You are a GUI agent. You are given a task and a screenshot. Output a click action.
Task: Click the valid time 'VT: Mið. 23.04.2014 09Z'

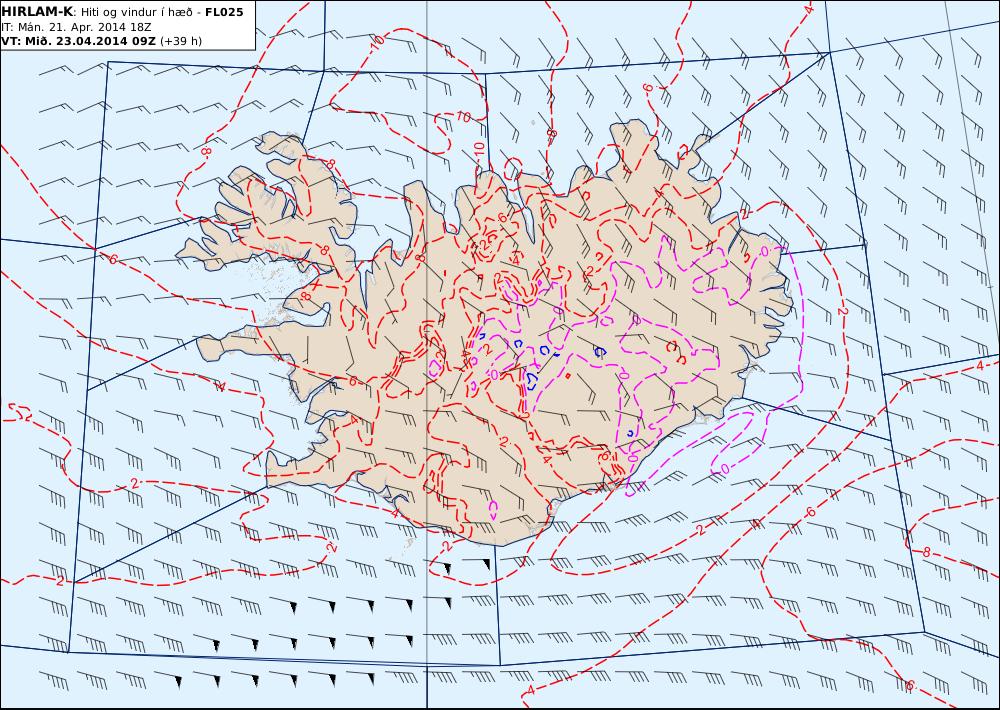click(x=78, y=41)
